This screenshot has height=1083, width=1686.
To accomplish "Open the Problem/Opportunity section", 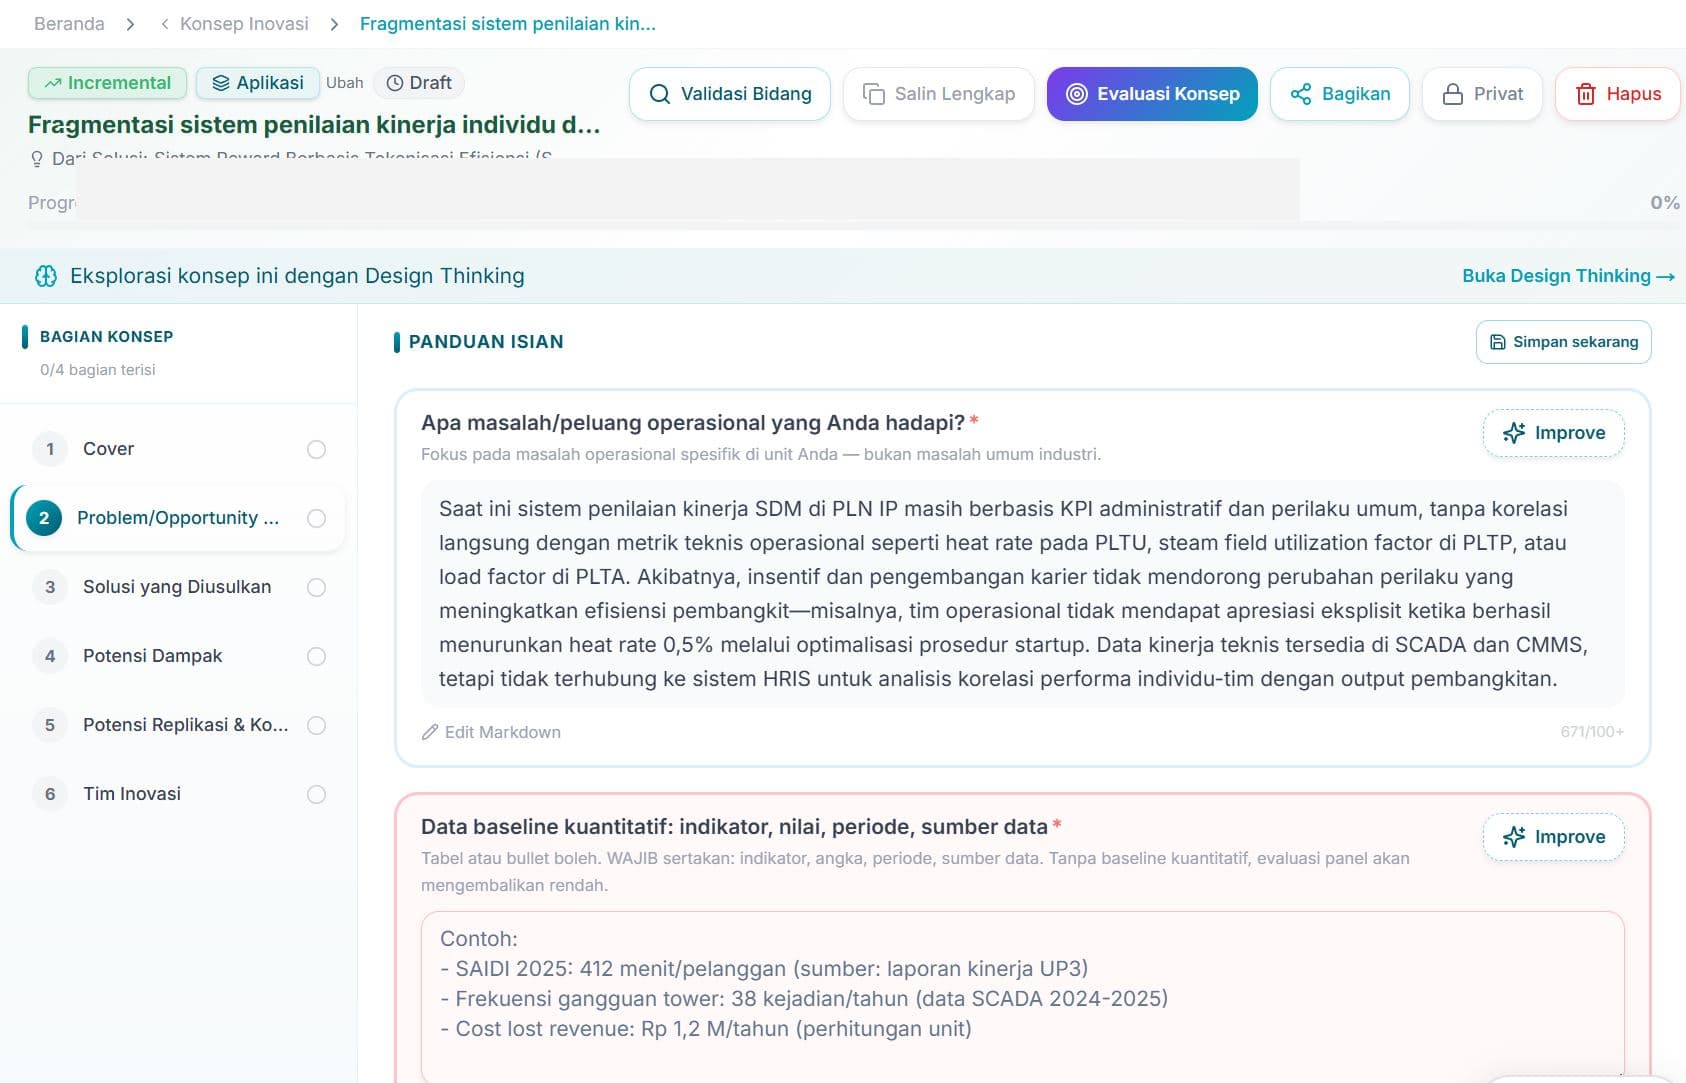I will click(178, 518).
